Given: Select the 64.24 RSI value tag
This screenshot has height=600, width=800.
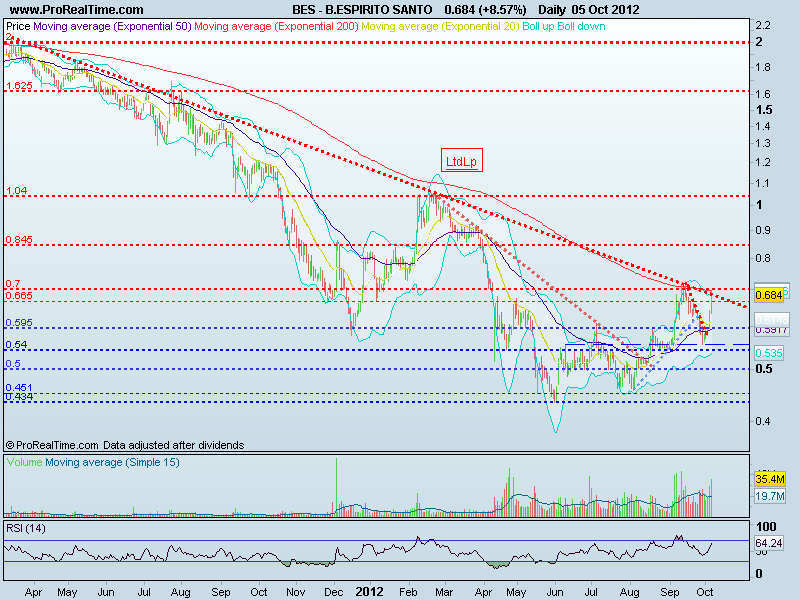Looking at the screenshot, I should (x=769, y=543).
